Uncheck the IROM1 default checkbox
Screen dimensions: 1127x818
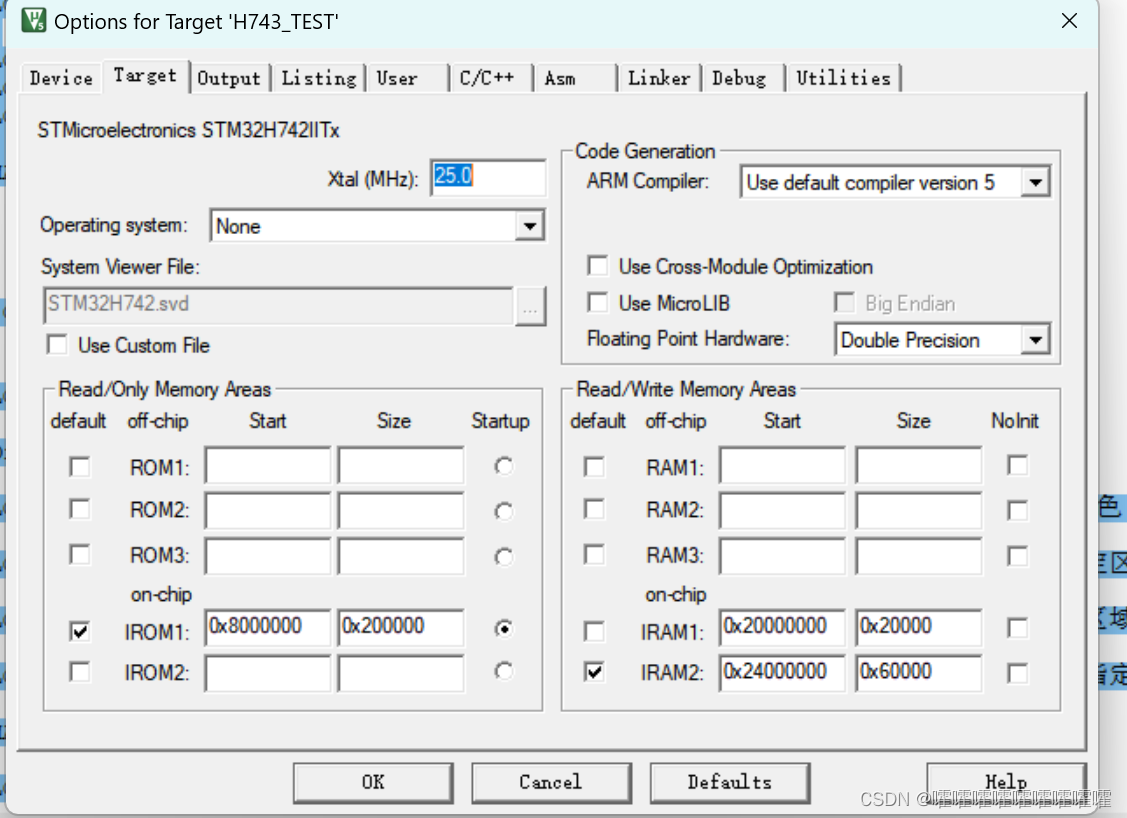tap(80, 631)
